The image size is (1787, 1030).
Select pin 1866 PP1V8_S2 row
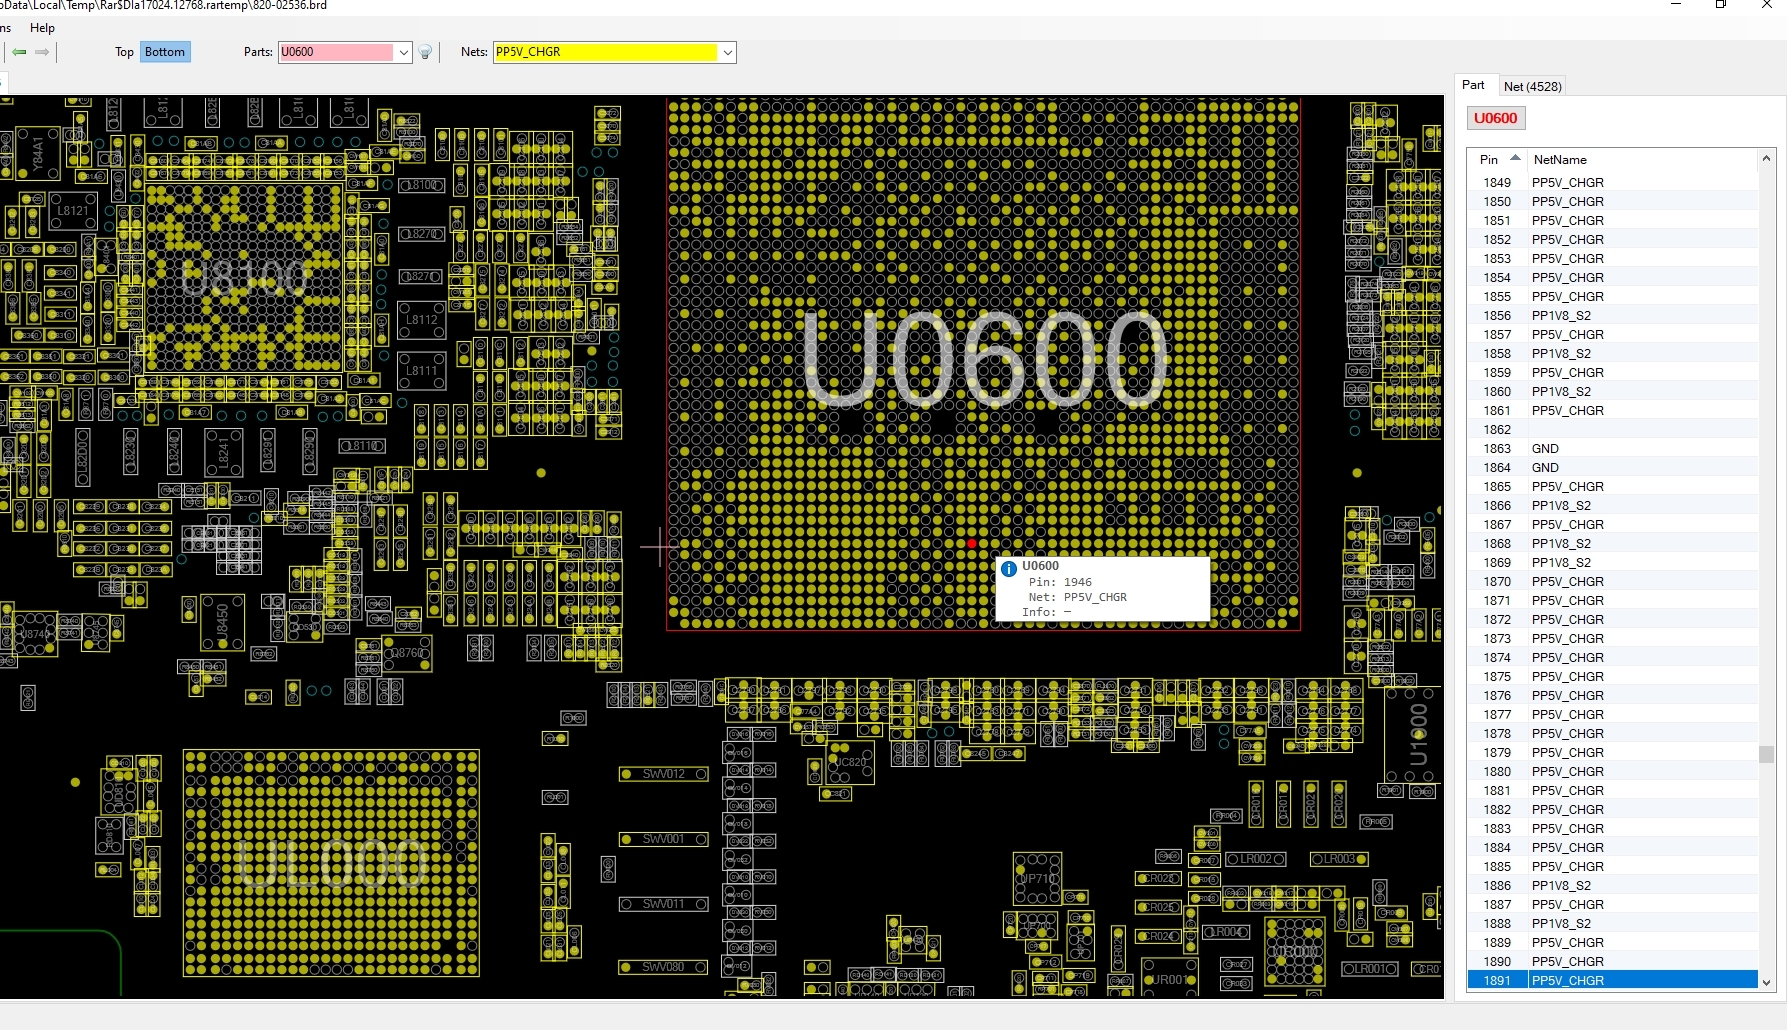pos(1612,505)
